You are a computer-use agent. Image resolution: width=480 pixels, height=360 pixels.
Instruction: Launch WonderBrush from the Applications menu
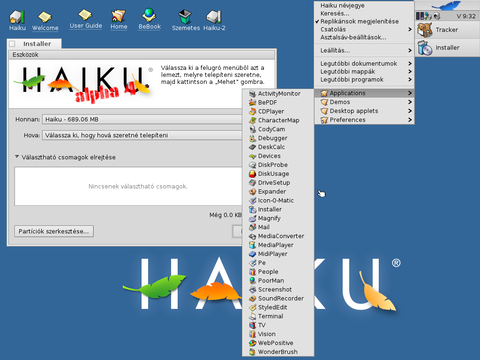click(x=278, y=352)
